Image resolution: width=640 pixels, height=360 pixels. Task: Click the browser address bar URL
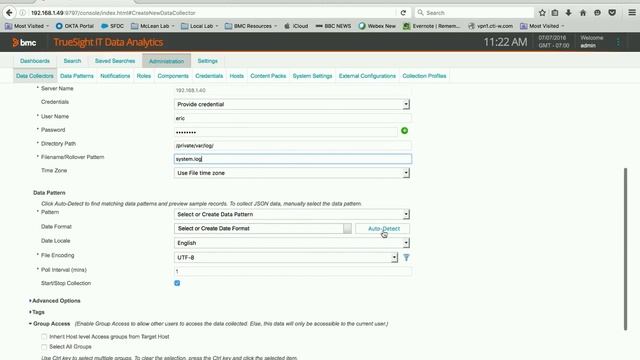click(113, 13)
